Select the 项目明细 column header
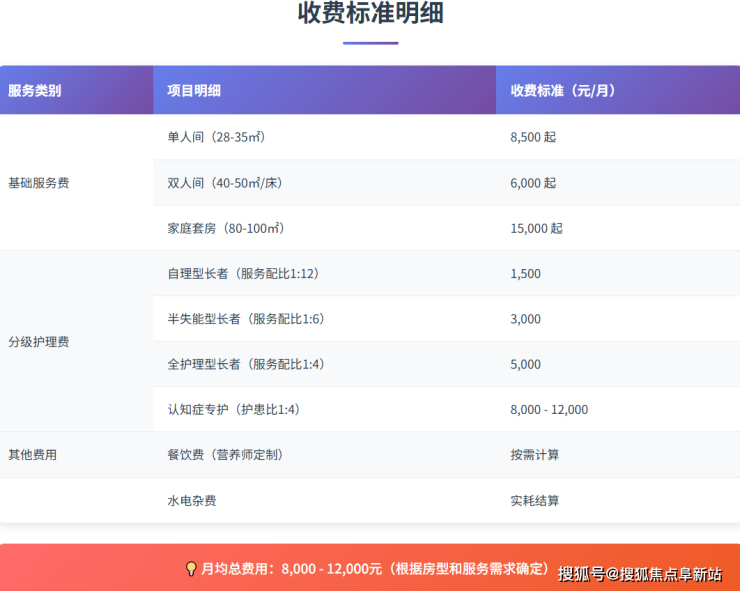The image size is (740, 591). tap(194, 90)
